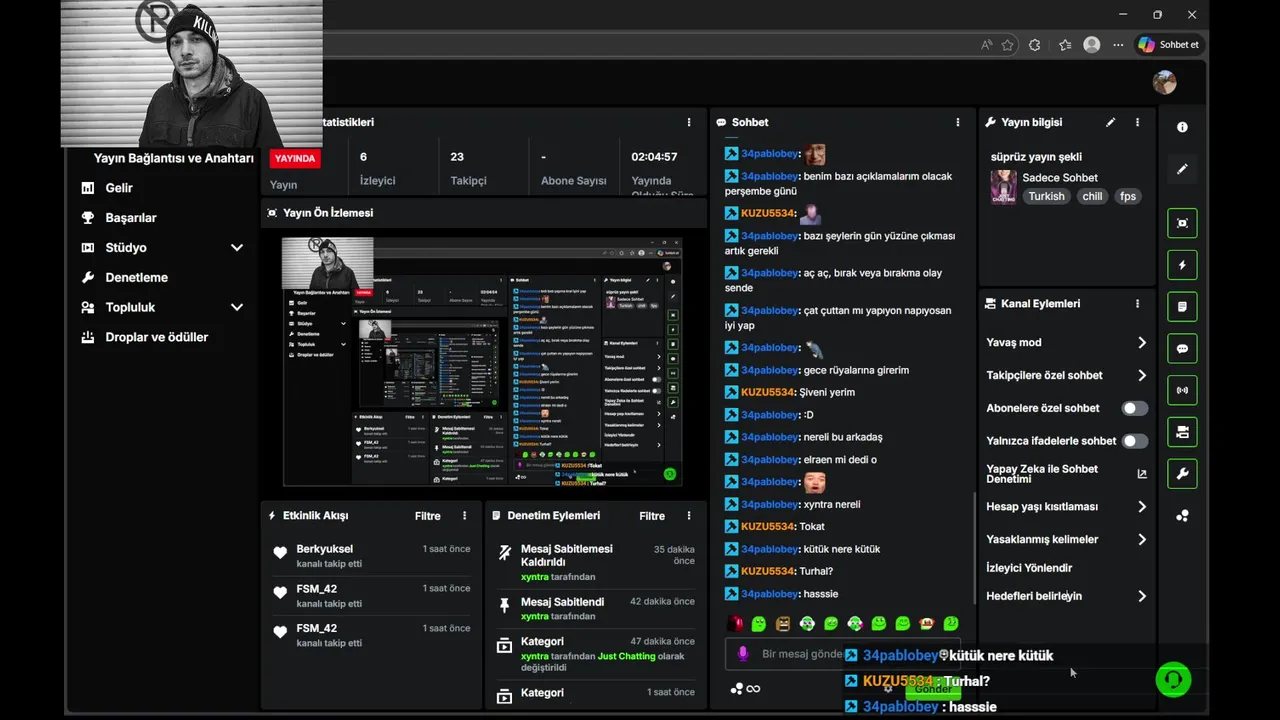Screen dimensions: 1280x720
Task: Click İzleyici Yönlendir action
Action: (1029, 568)
